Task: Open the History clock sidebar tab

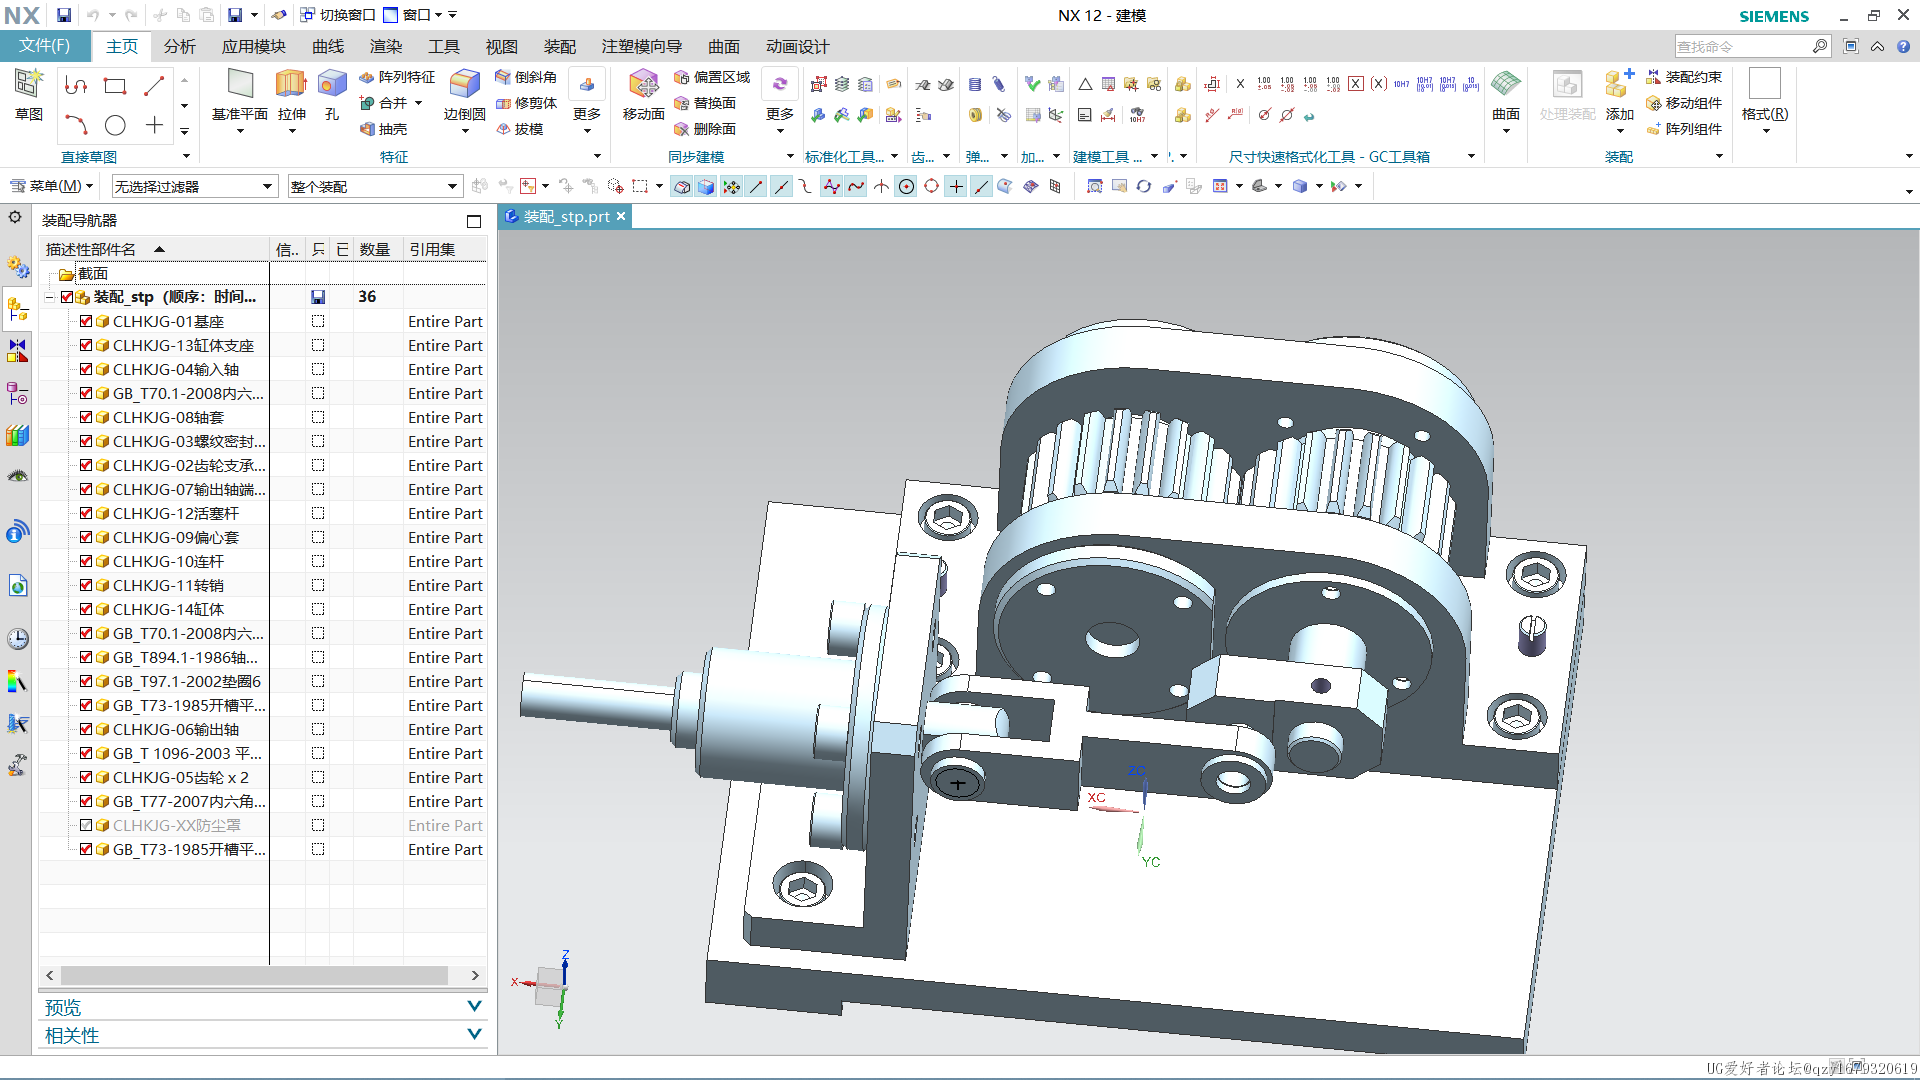Action: point(17,639)
